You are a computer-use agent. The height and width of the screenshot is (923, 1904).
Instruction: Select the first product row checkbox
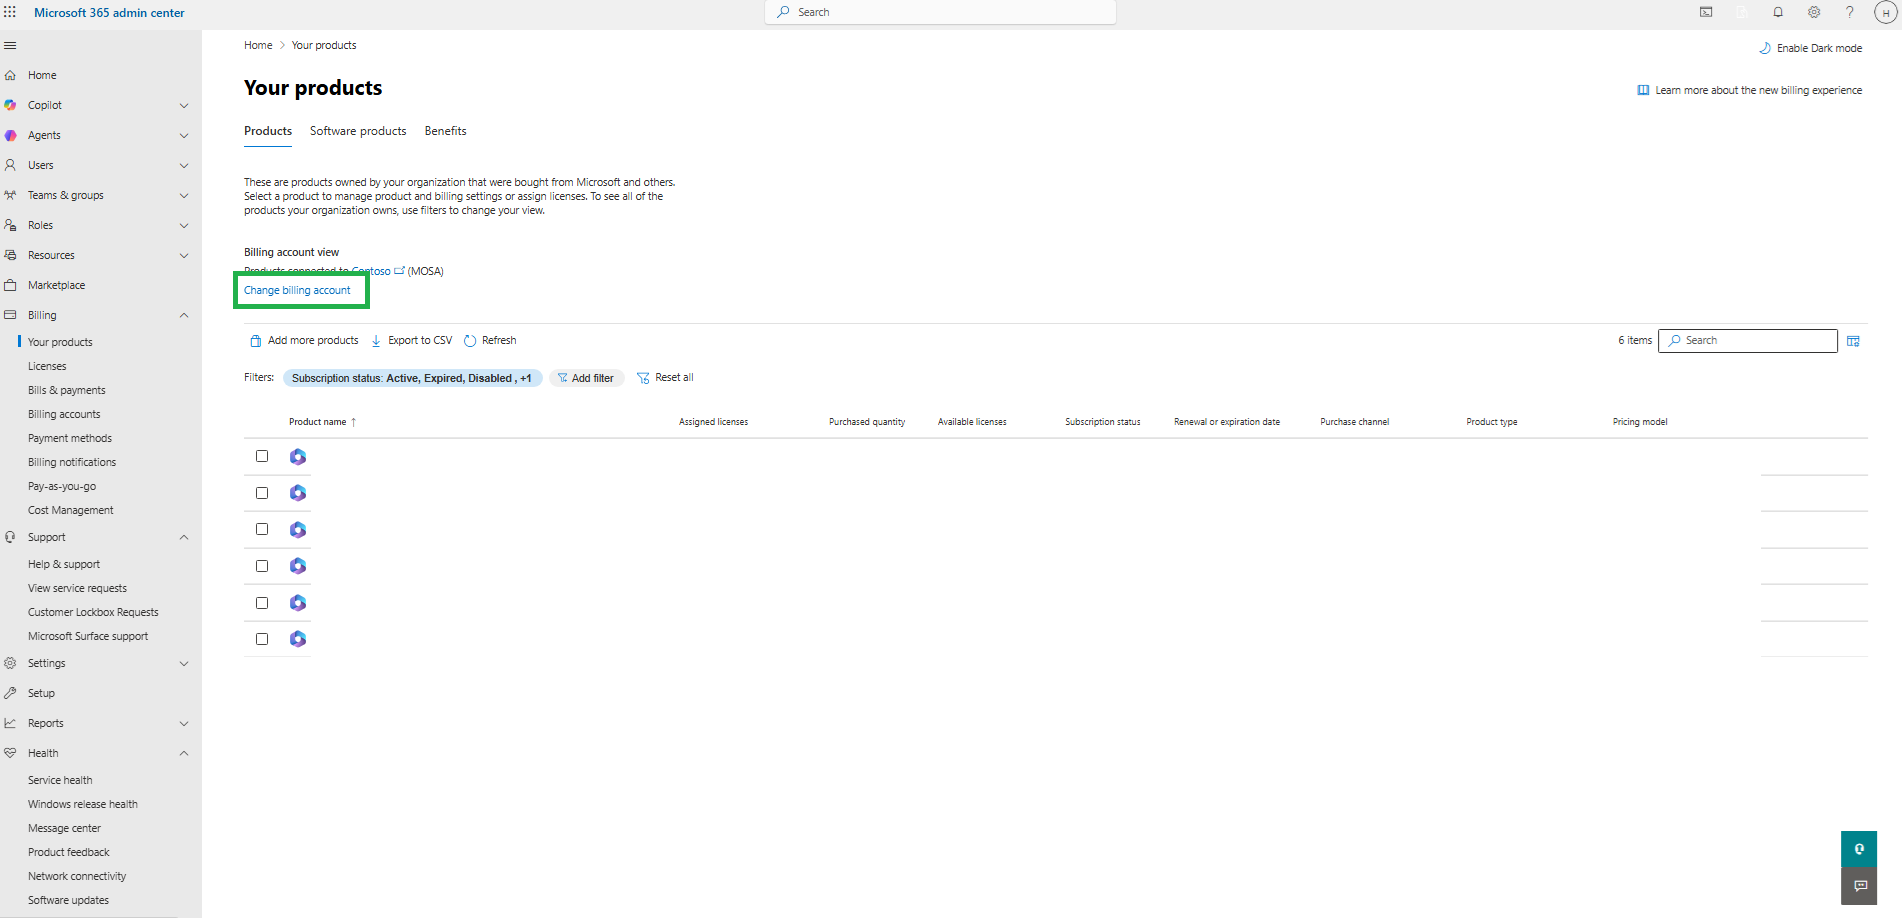tap(262, 457)
